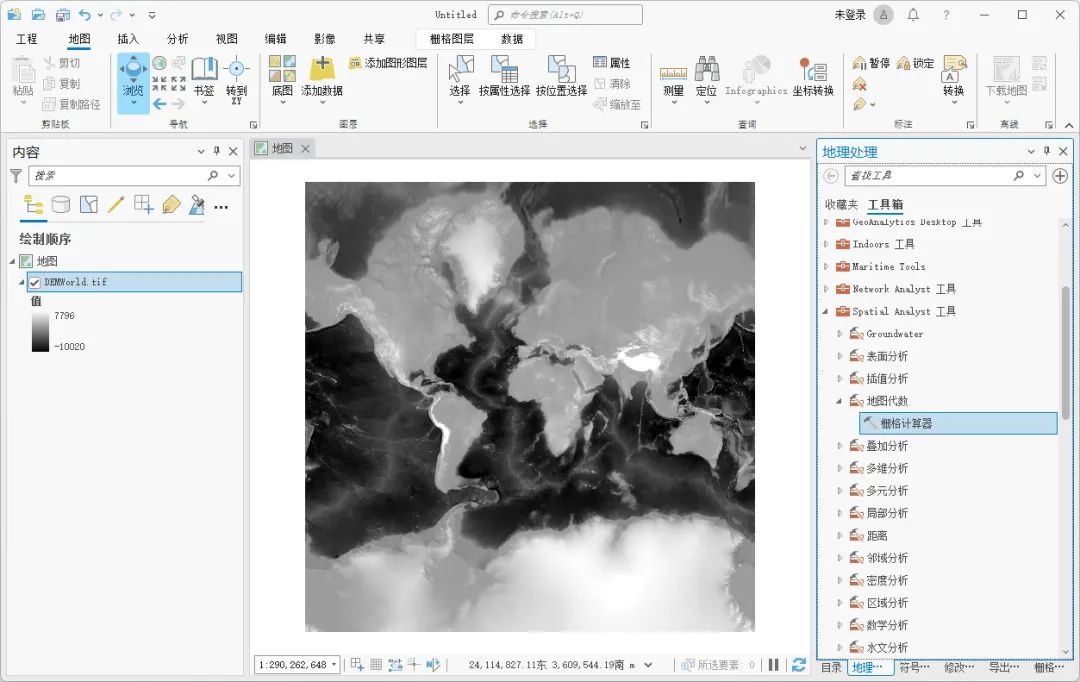Screen dimensions: 1080x682
Task: Open the 插入 ribbon tab
Action: 128,39
